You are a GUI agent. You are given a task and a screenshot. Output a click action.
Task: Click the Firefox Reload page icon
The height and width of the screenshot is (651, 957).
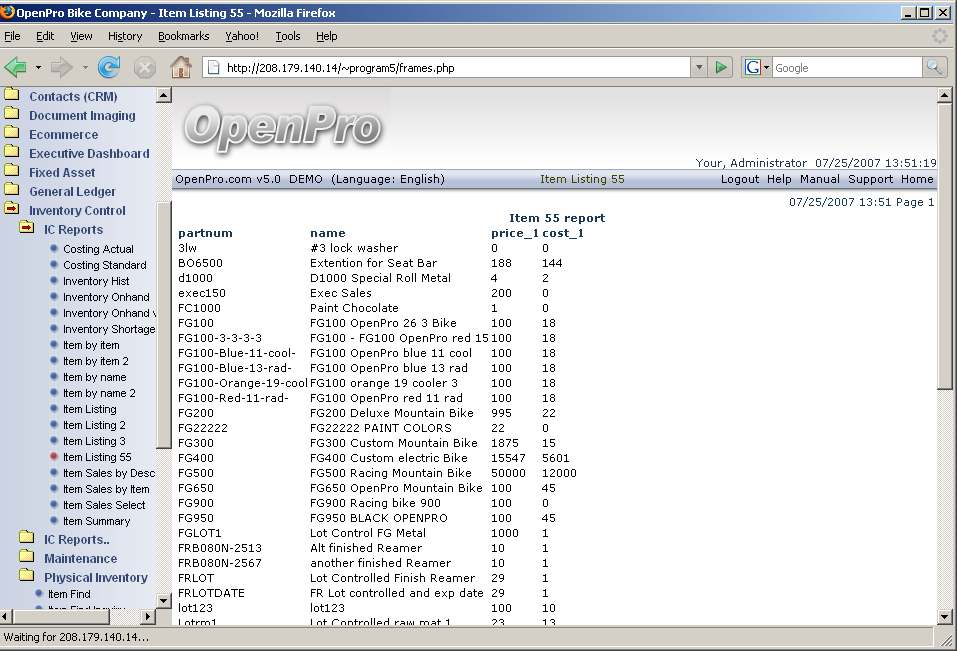(109, 67)
